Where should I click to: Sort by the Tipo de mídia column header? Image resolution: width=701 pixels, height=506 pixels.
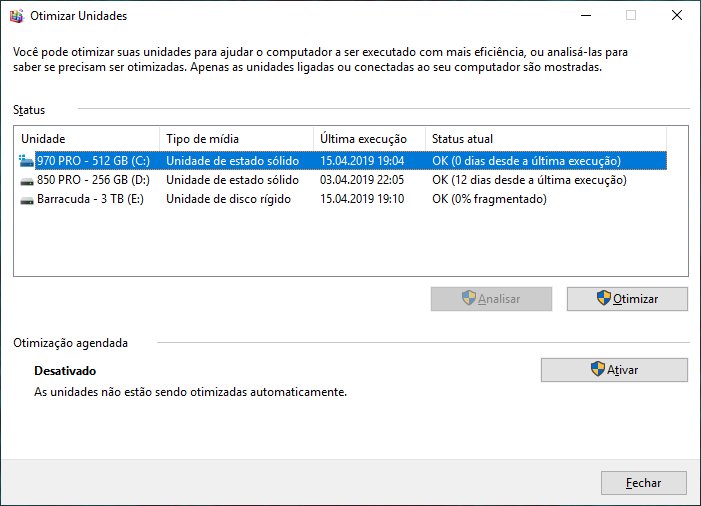click(236, 139)
